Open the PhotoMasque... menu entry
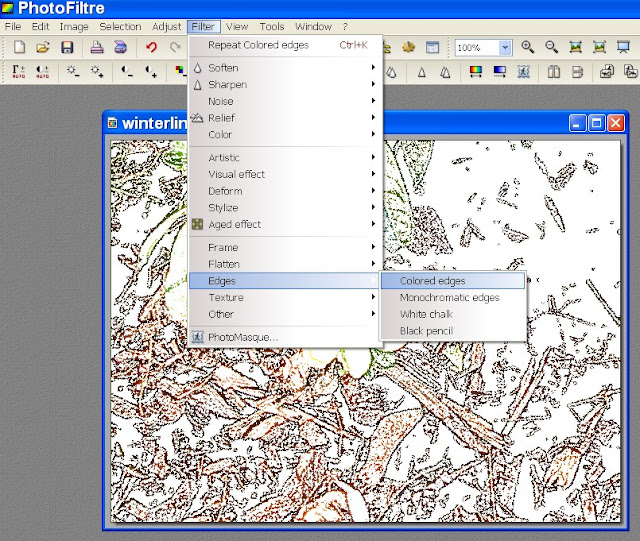The width and height of the screenshot is (640, 541). coord(285,337)
